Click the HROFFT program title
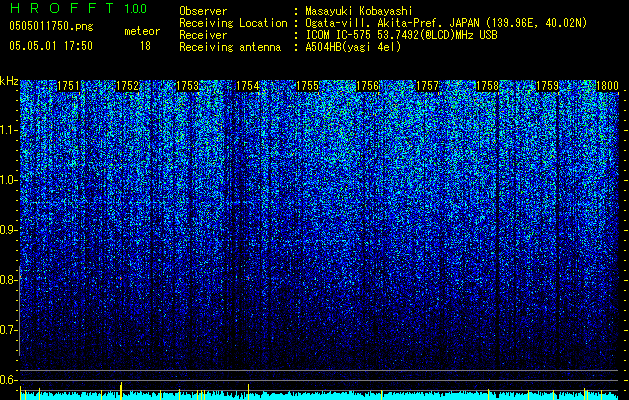 [x=62, y=8]
